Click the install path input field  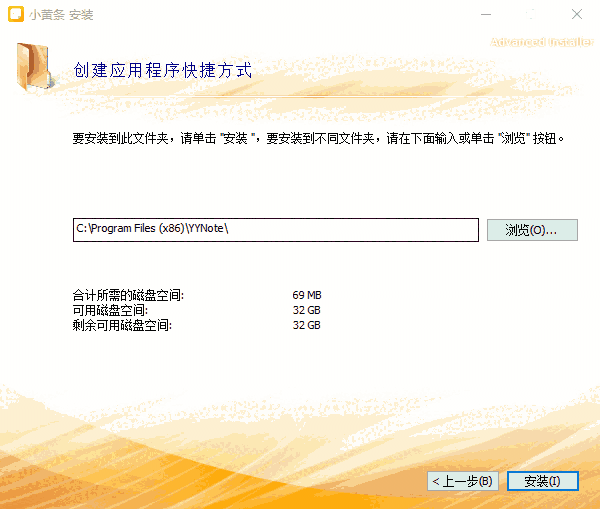(x=276, y=230)
